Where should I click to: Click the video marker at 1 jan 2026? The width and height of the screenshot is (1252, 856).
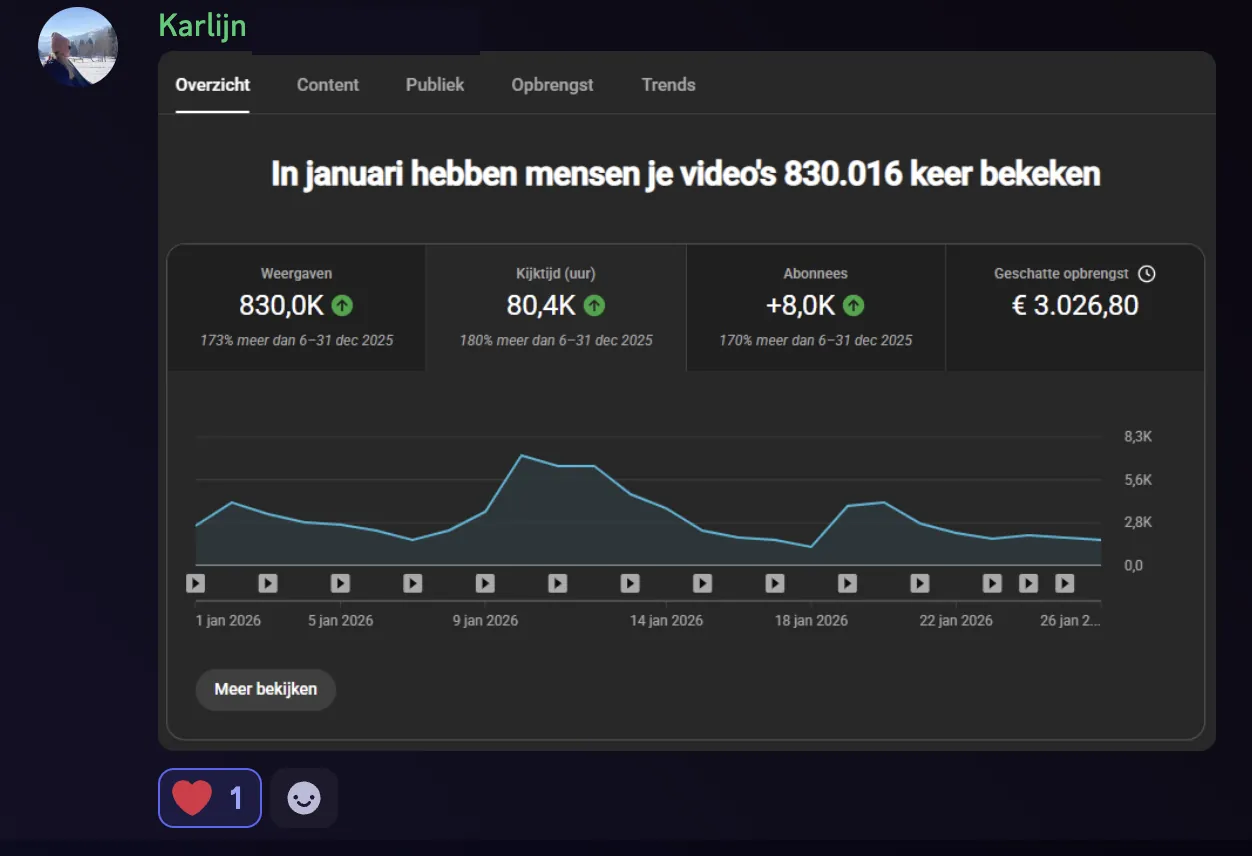(x=195, y=583)
